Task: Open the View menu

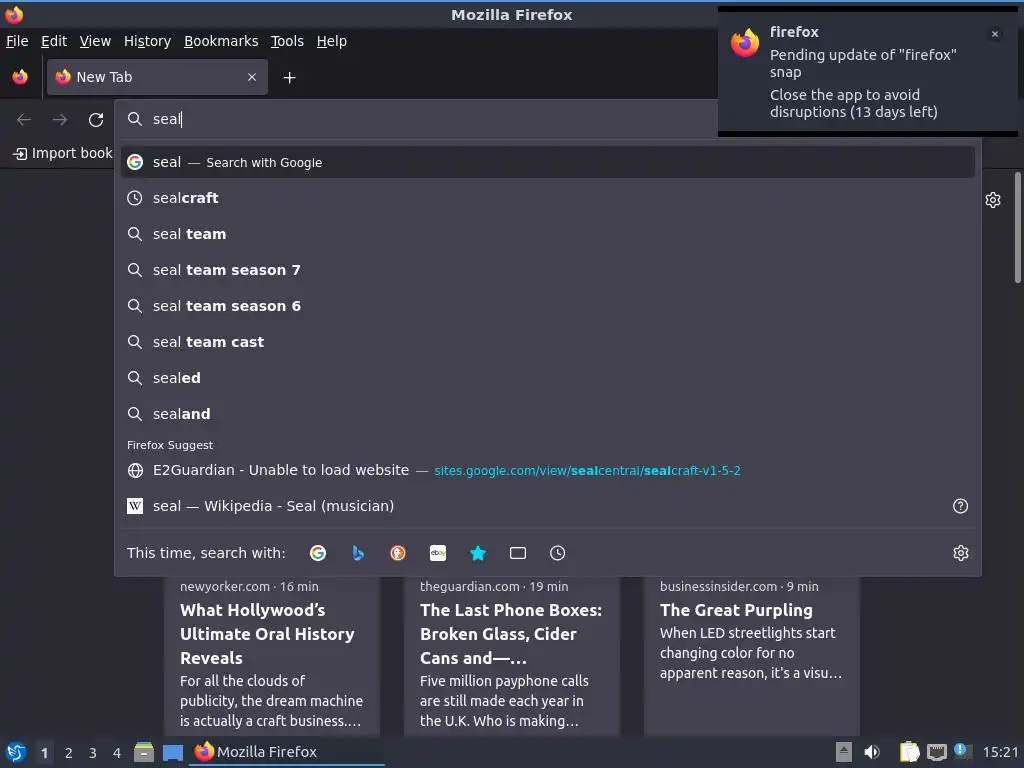Action: coord(95,41)
